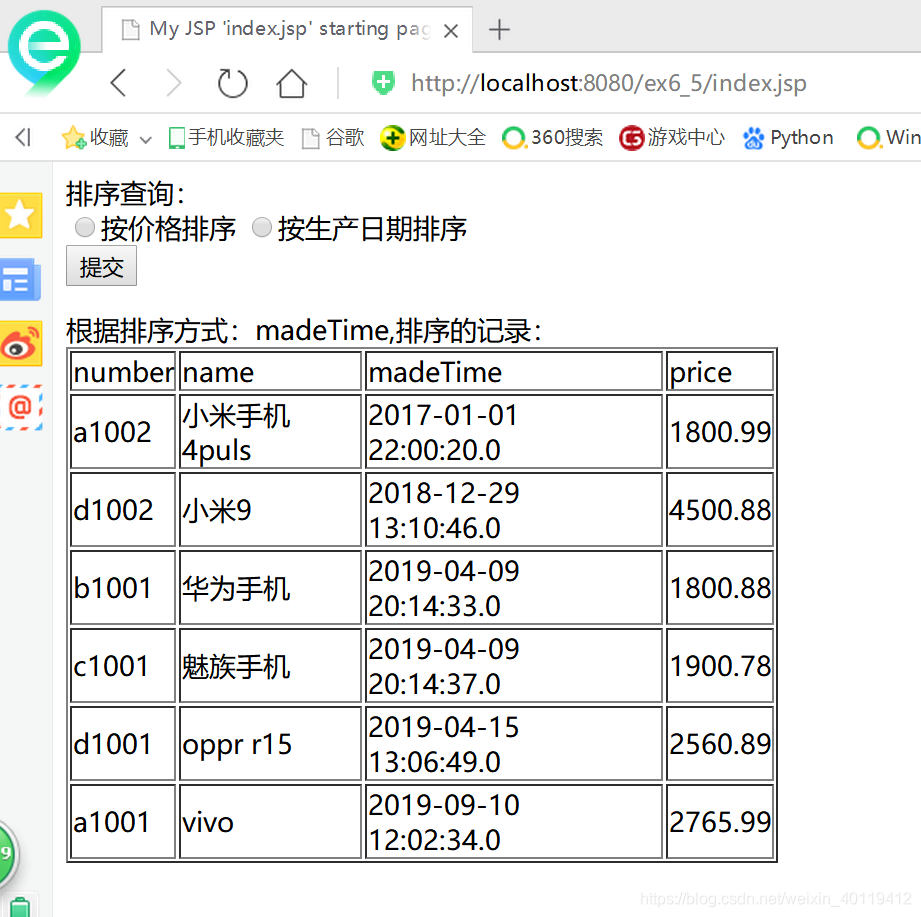This screenshot has height=917, width=921.
Task: Click the d1002 table cell
Action: (123, 510)
